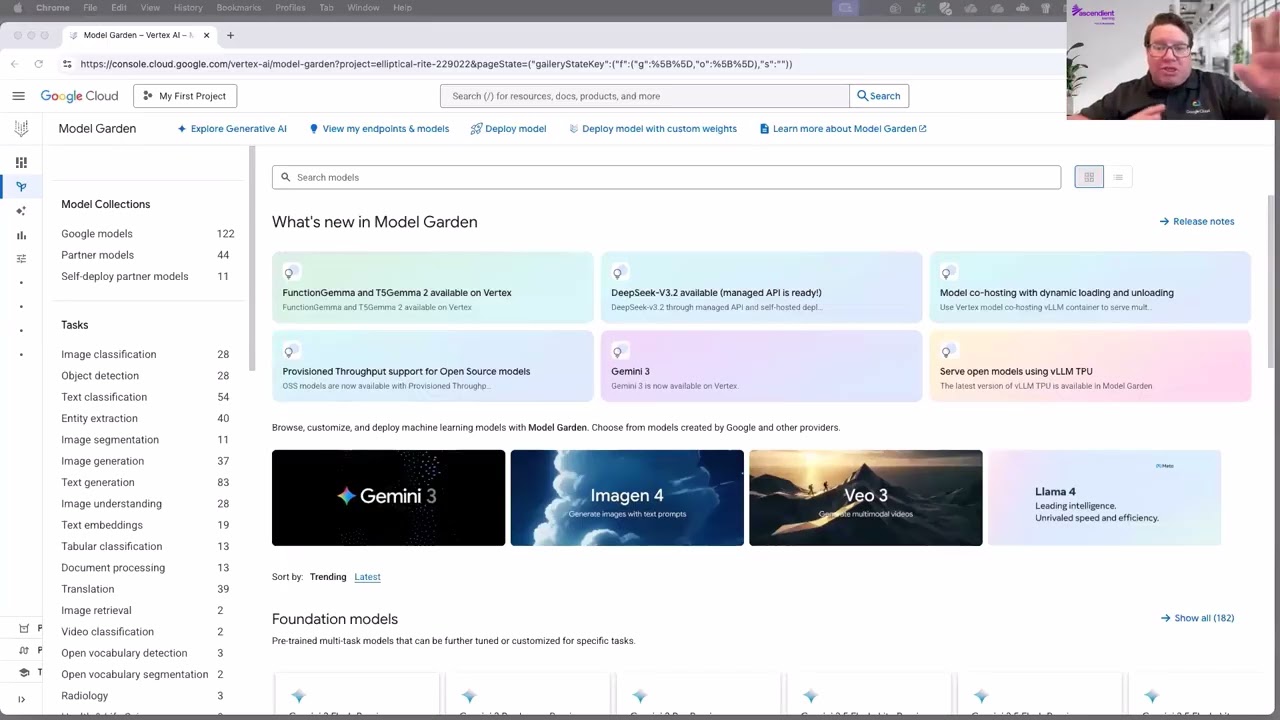This screenshot has width=1280, height=720.
Task: Open the sparkle studio icon in sidebar
Action: (21, 211)
